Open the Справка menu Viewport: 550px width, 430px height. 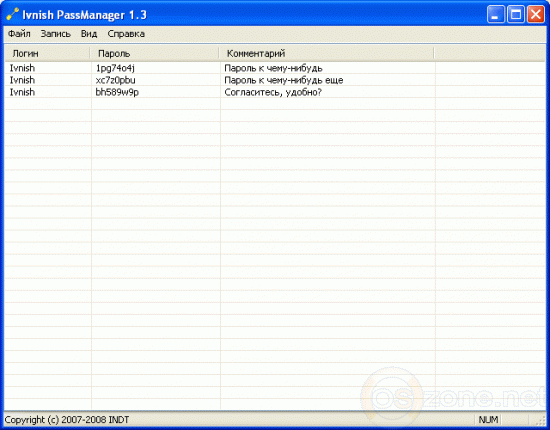point(126,34)
